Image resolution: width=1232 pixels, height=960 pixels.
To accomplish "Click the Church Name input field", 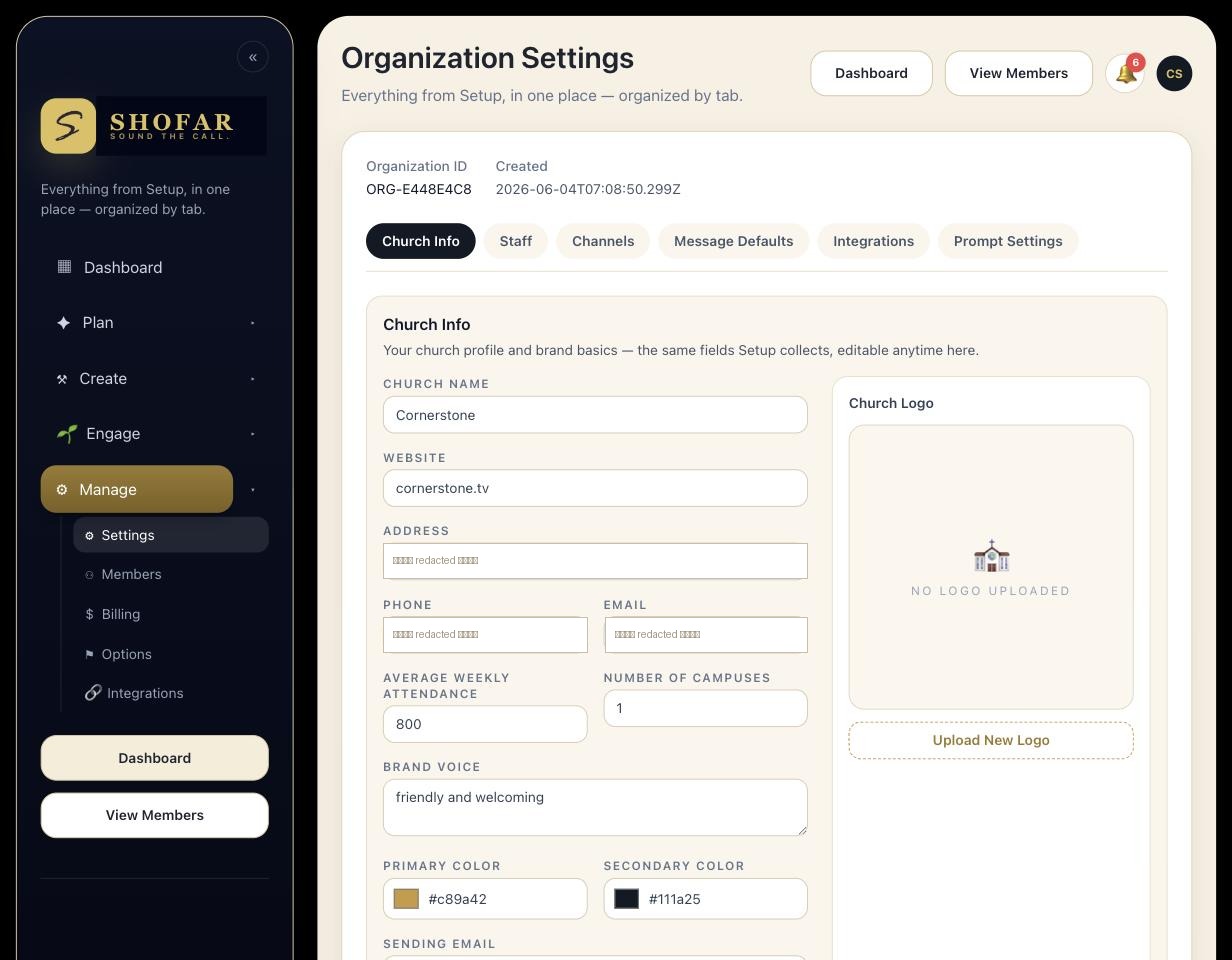I will click(x=595, y=415).
